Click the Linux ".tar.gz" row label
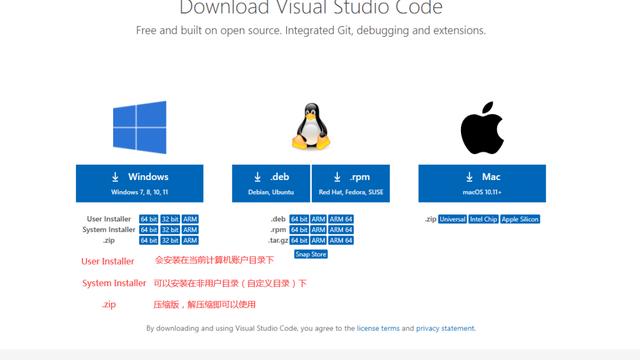 click(x=278, y=240)
